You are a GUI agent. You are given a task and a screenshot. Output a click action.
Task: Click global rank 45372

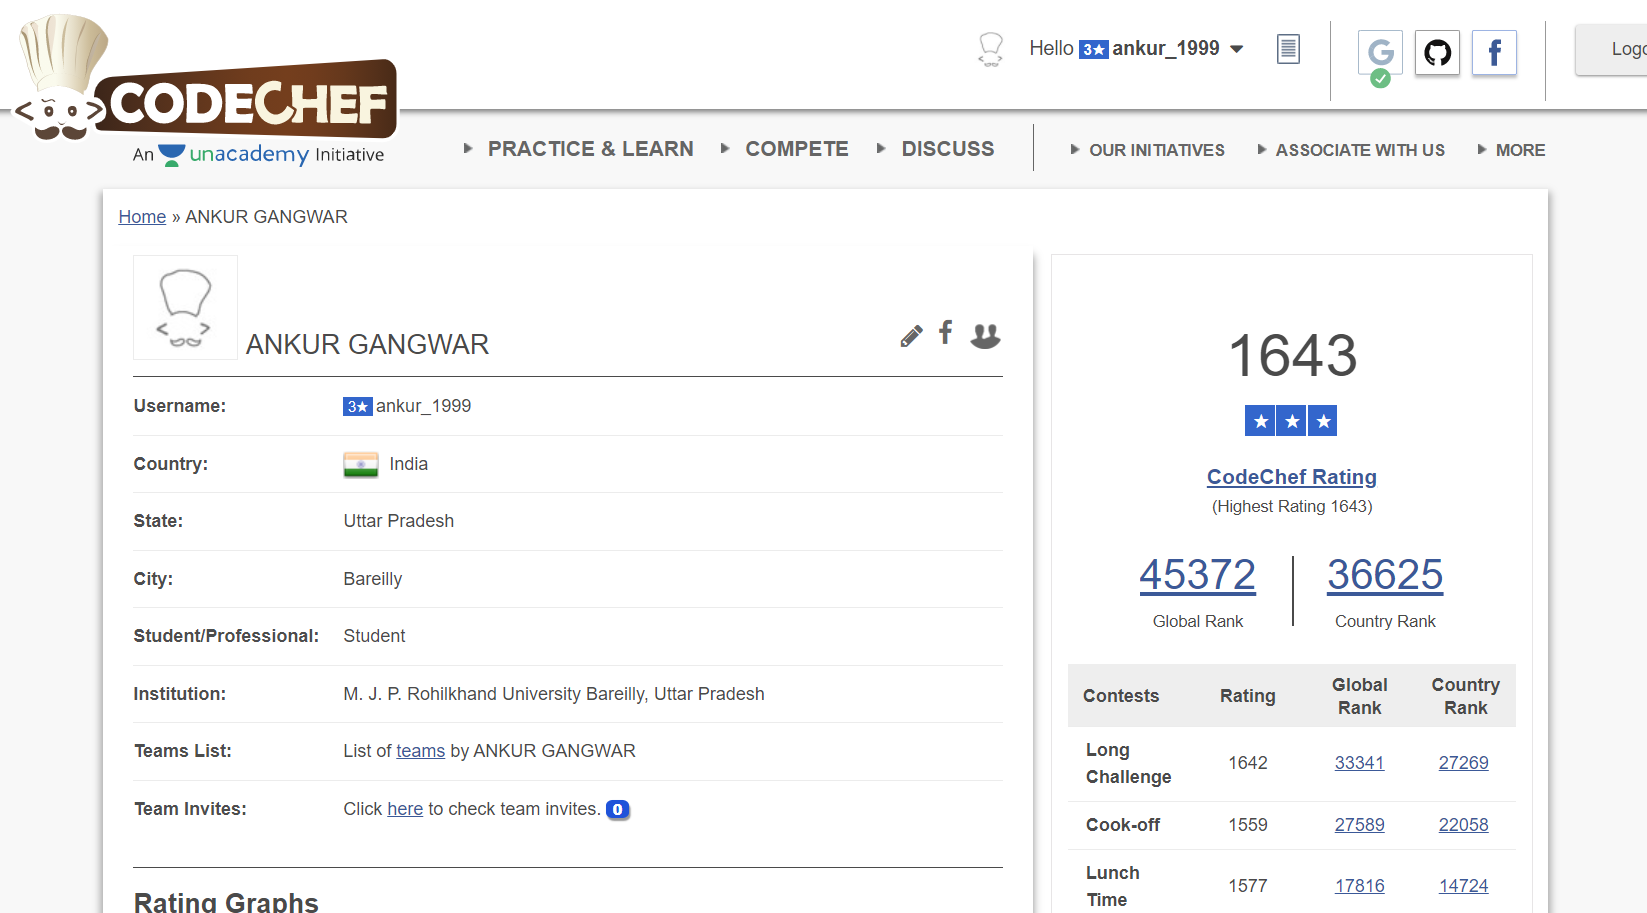pos(1197,575)
